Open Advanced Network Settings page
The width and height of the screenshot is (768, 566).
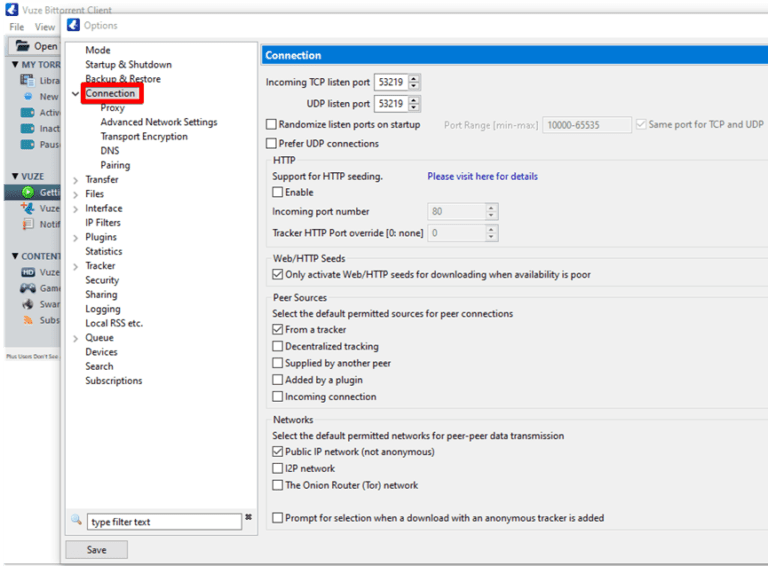(159, 122)
